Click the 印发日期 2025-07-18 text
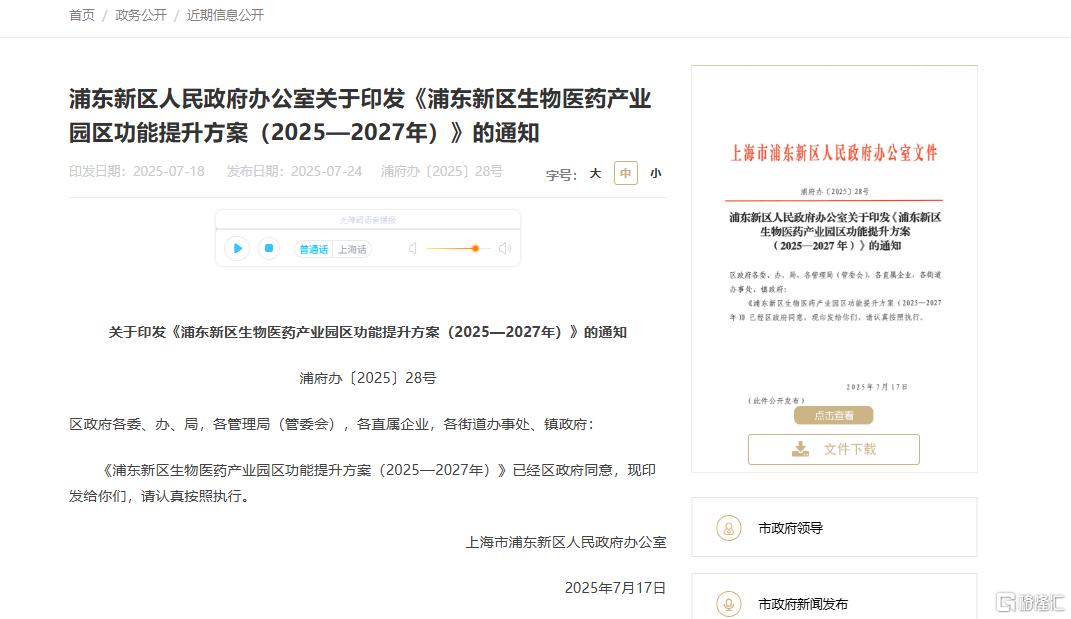1071x619 pixels. tap(137, 171)
